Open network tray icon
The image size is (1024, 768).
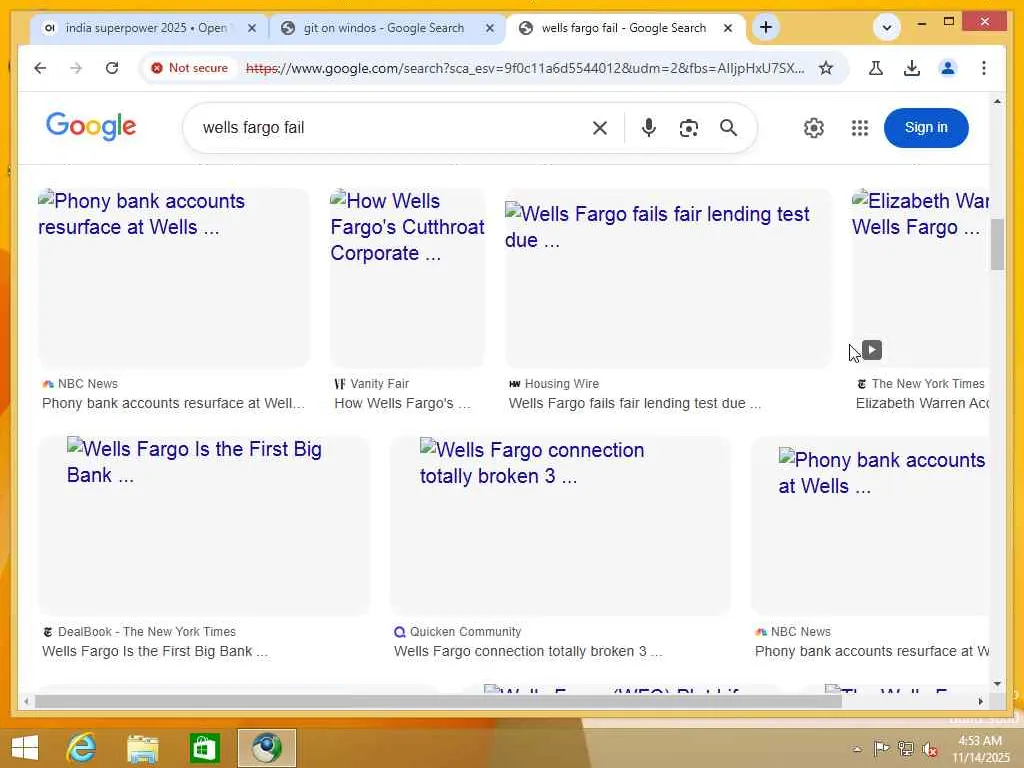click(905, 748)
